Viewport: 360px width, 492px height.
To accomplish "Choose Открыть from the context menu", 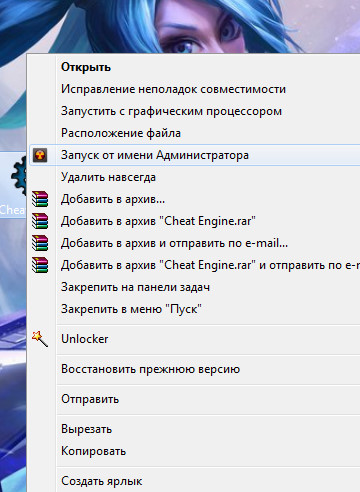I will (x=86, y=67).
